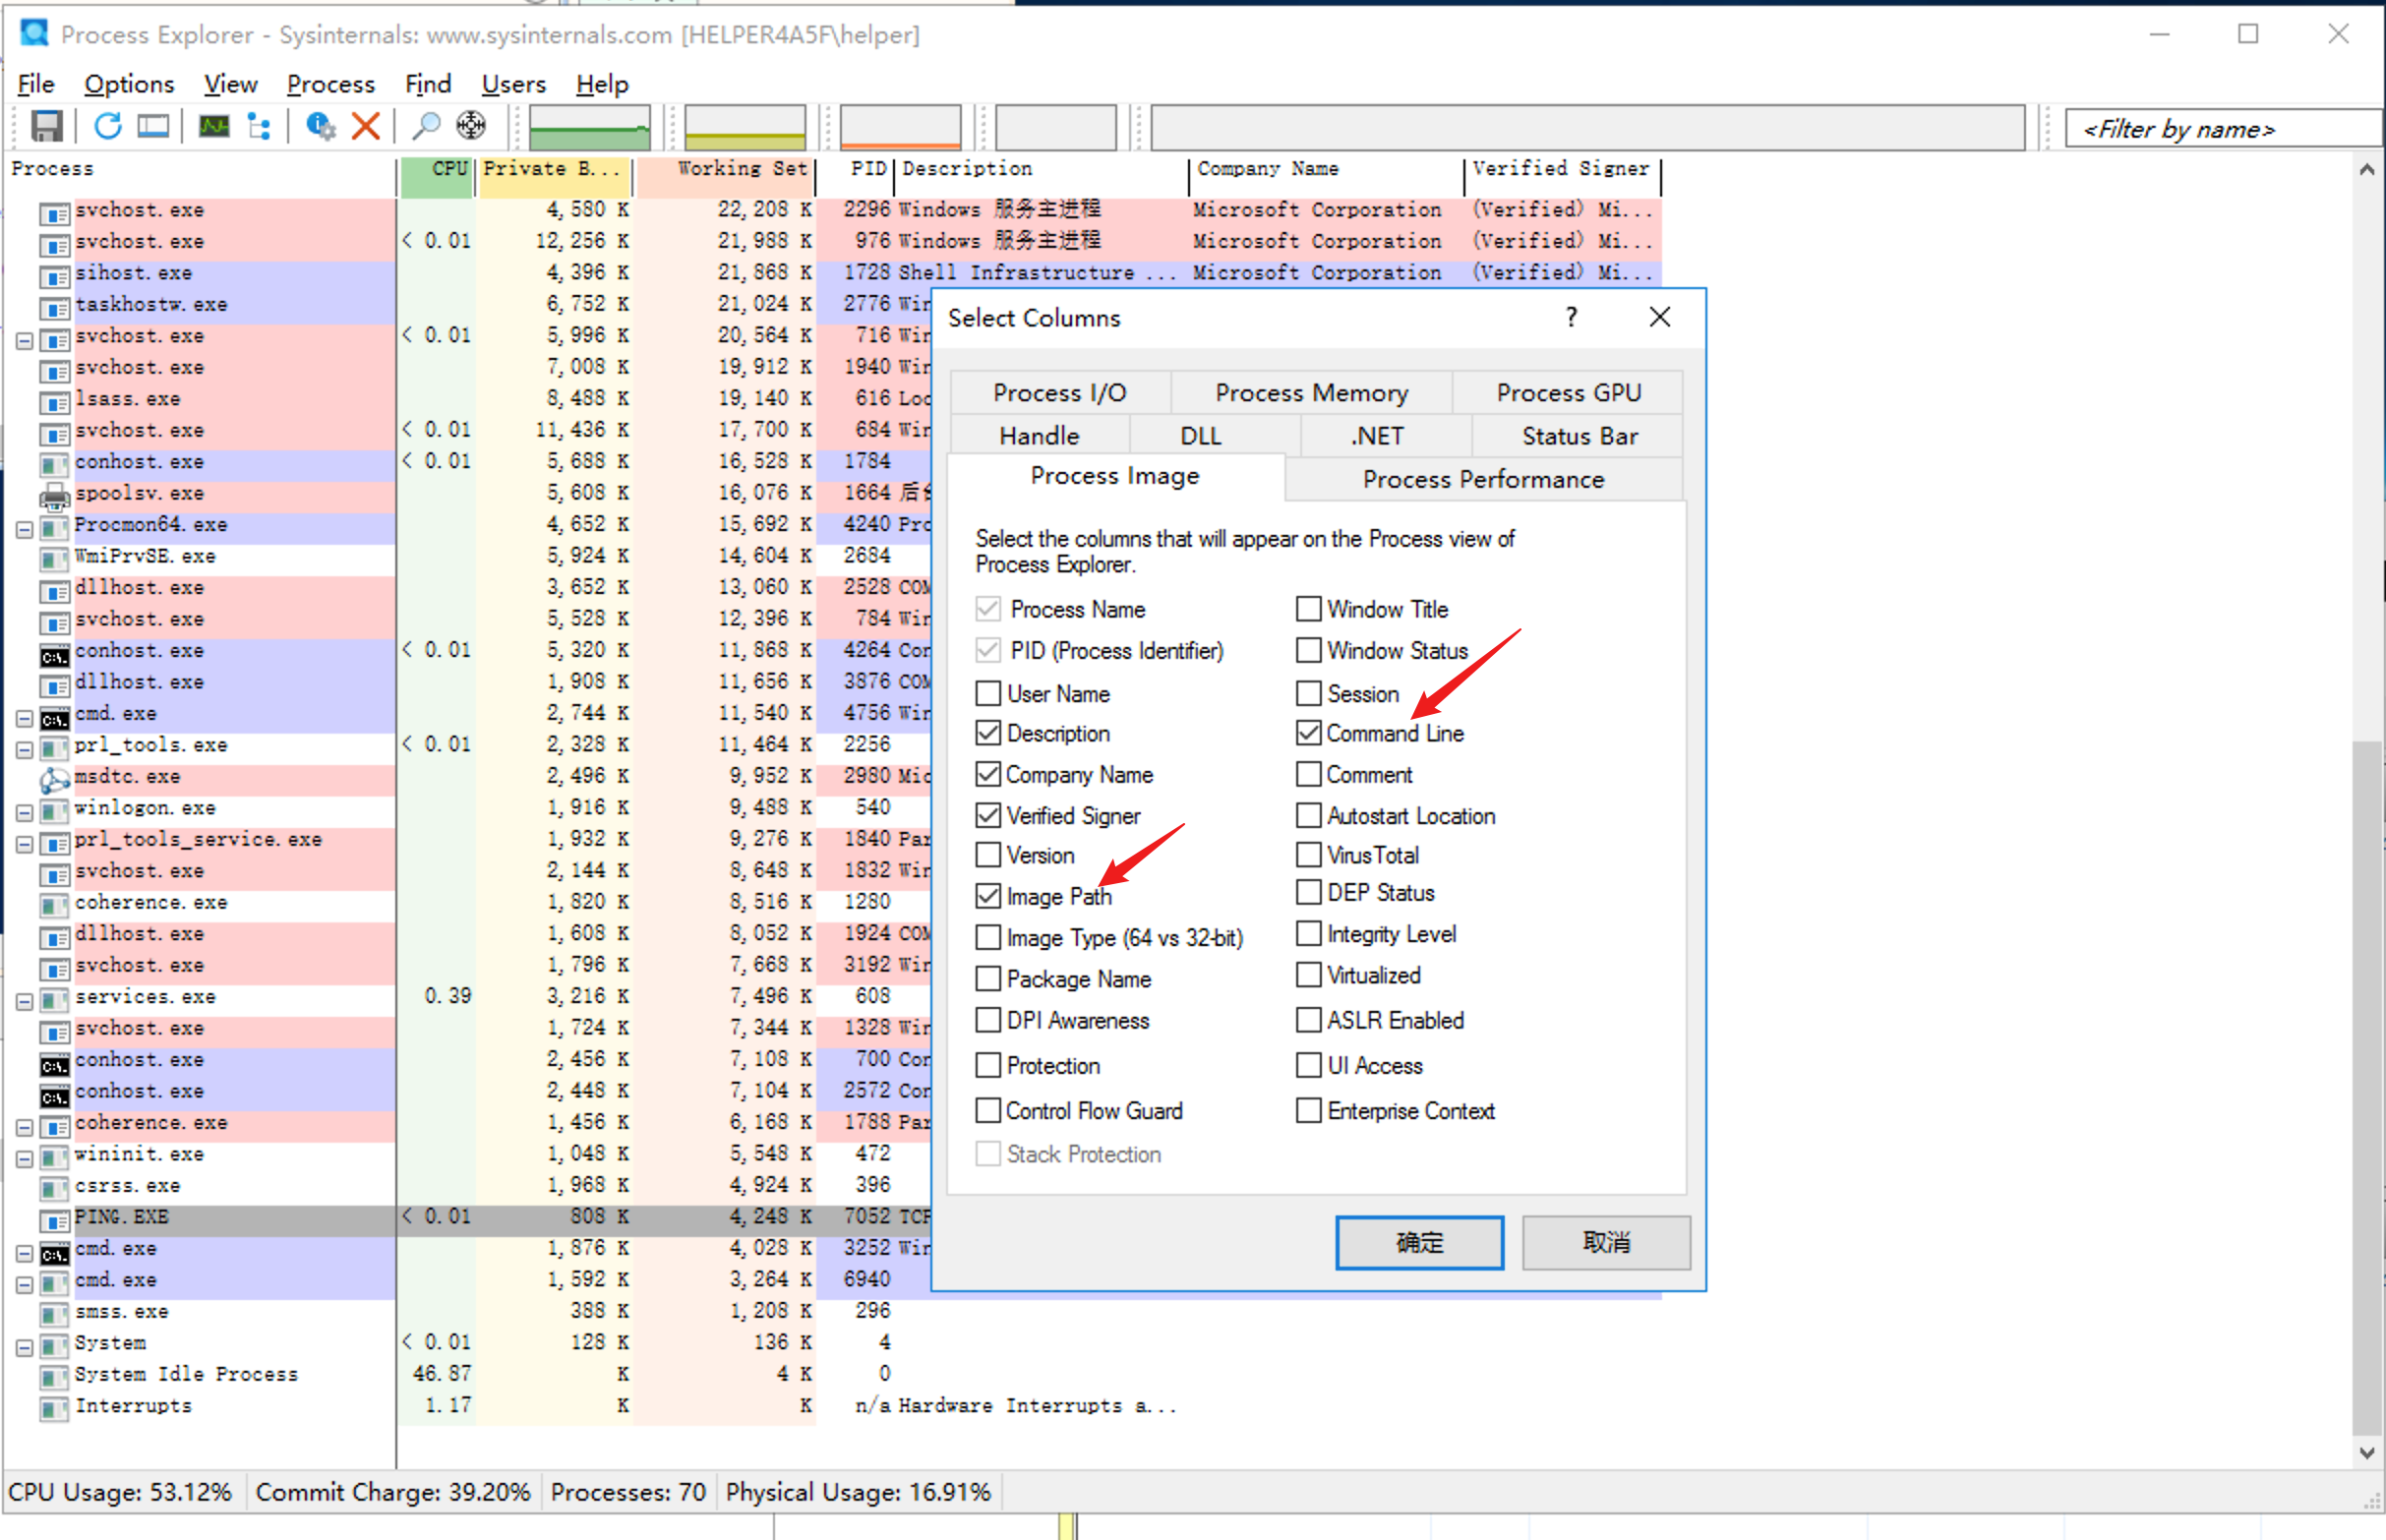Click the 确定 button

click(1418, 1242)
